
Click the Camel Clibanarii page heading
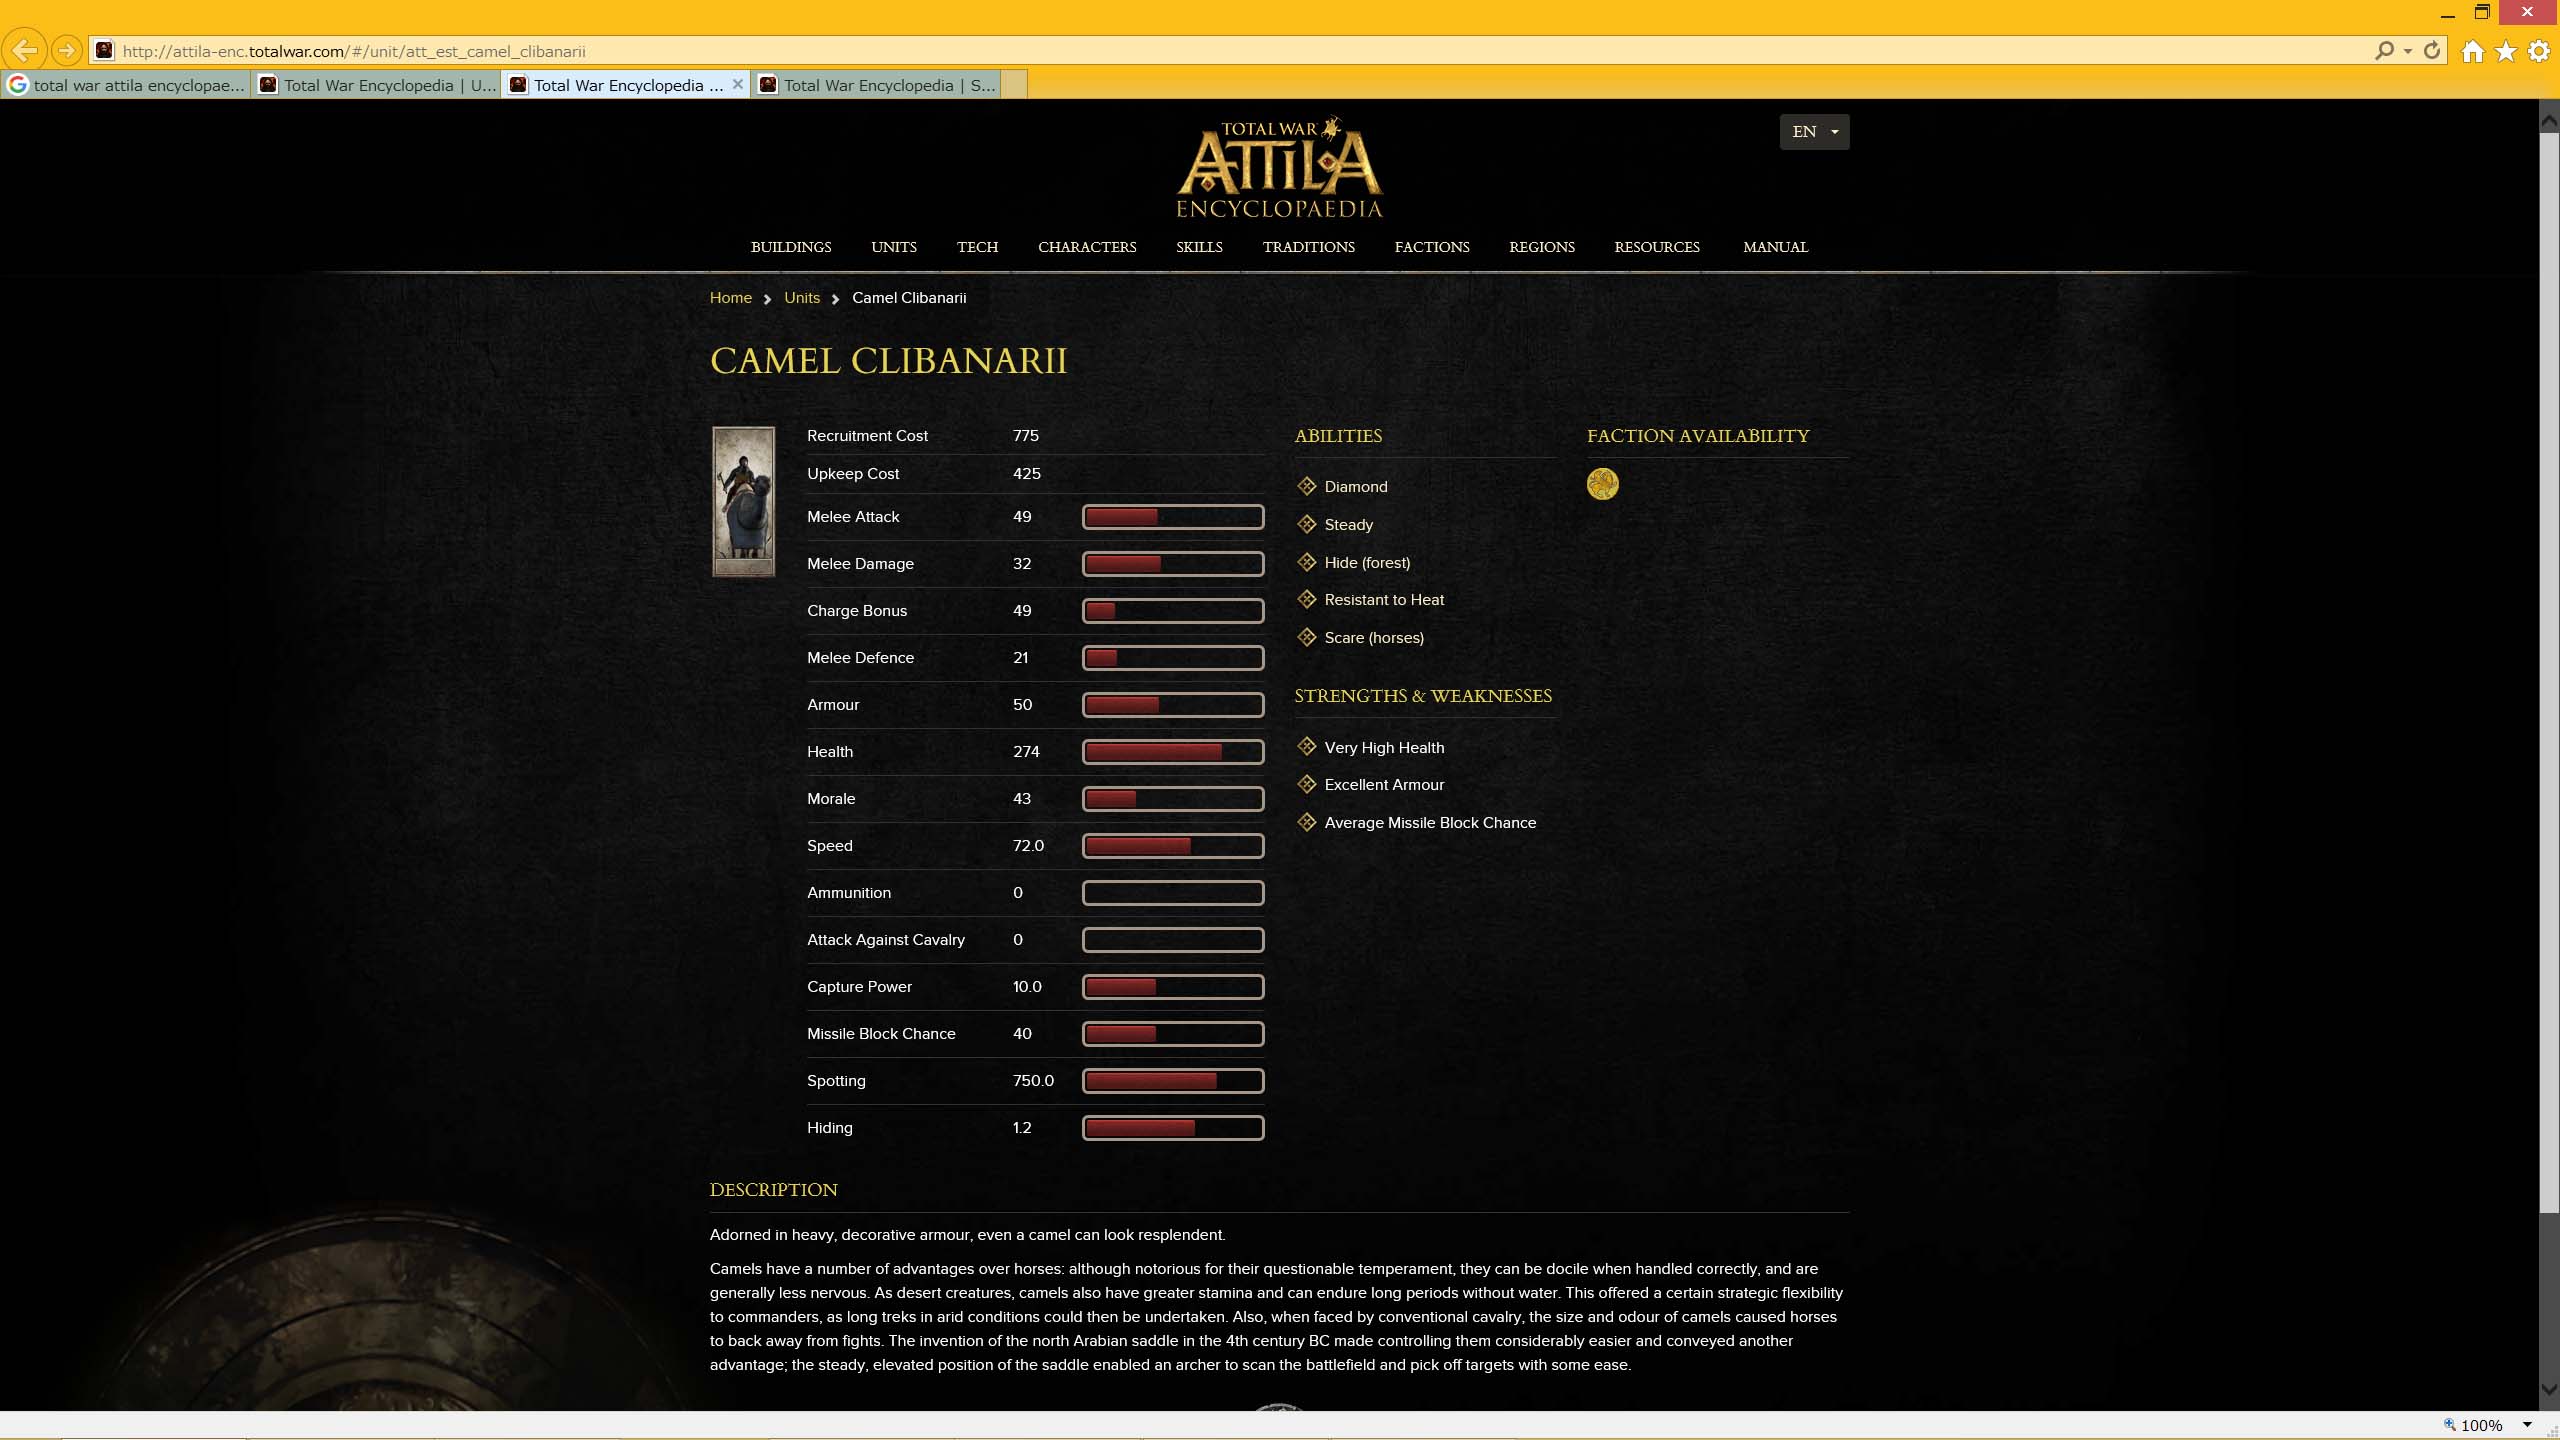[x=888, y=361]
